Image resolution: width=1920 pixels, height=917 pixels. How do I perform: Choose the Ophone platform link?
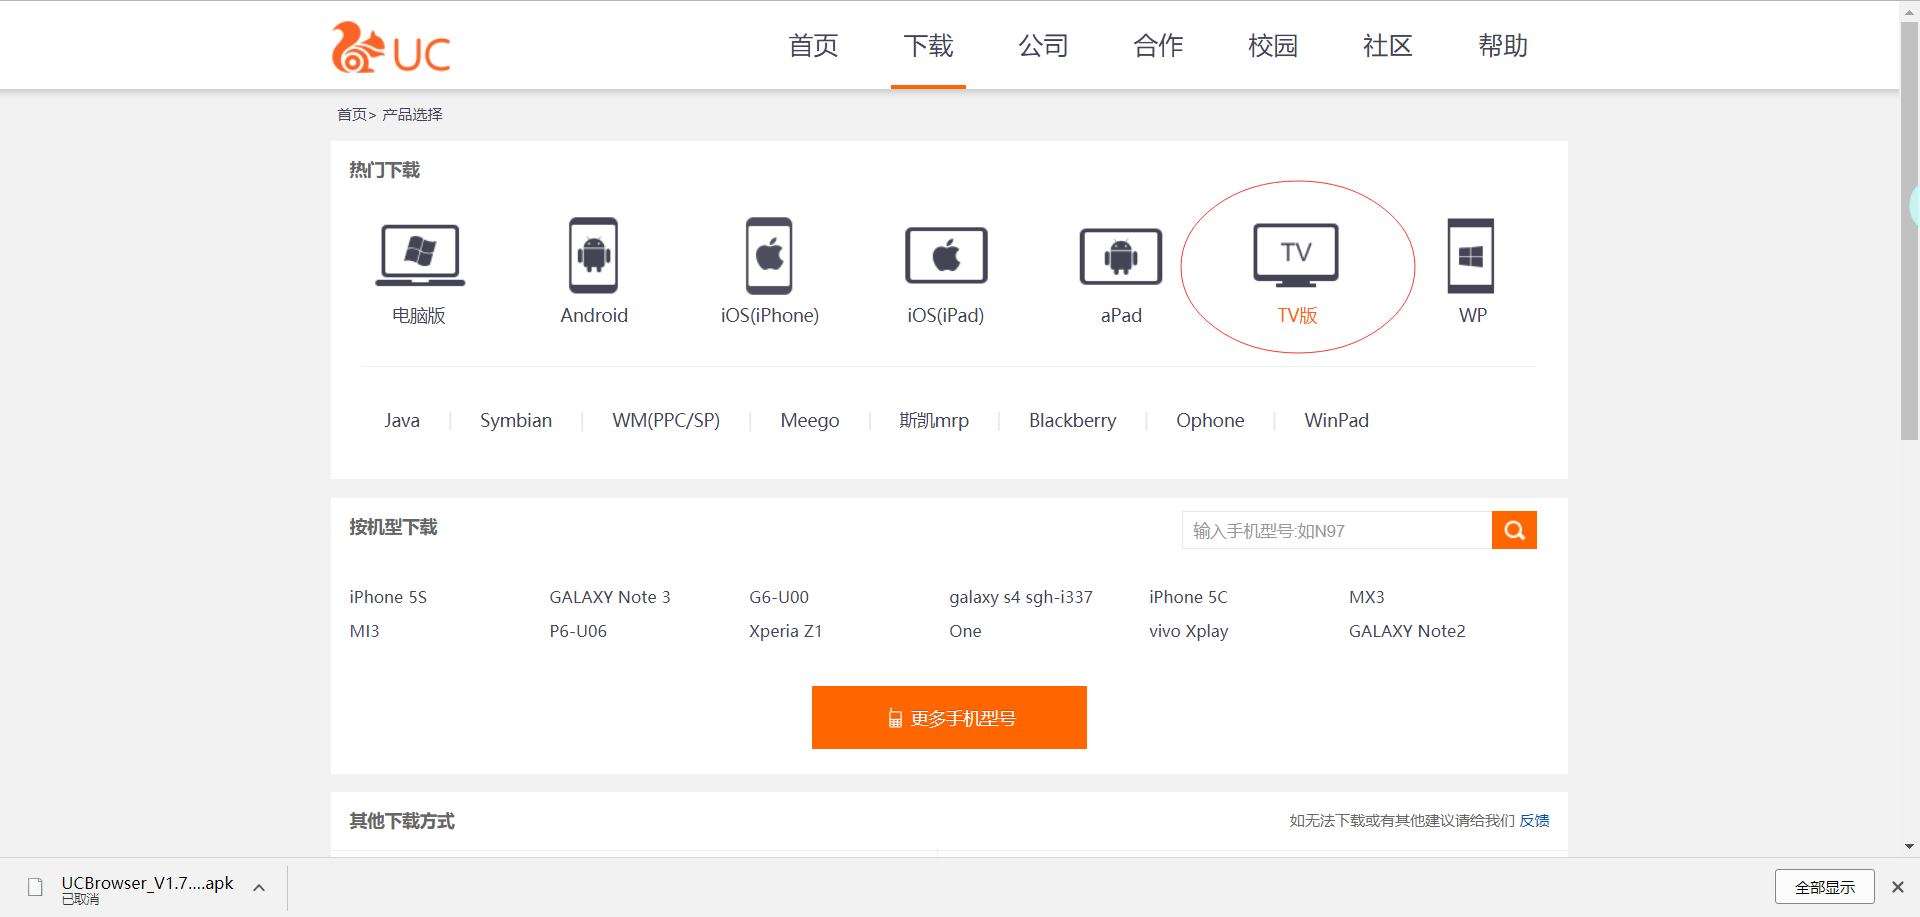click(1210, 421)
